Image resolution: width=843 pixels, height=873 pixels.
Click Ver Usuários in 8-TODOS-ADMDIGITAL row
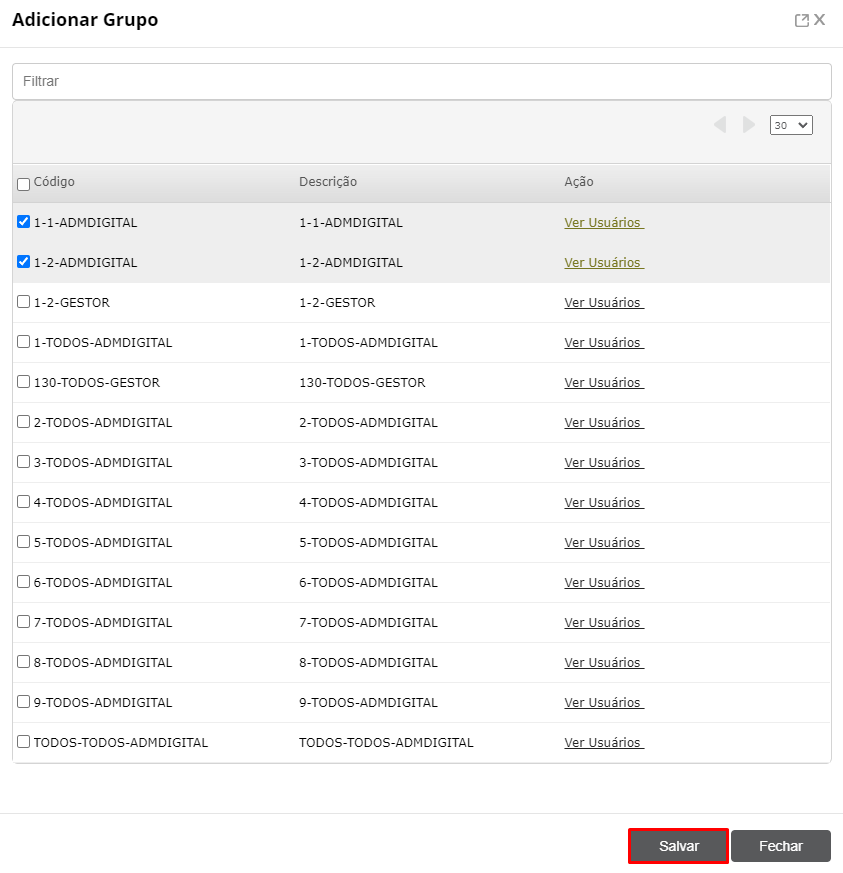[604, 663]
